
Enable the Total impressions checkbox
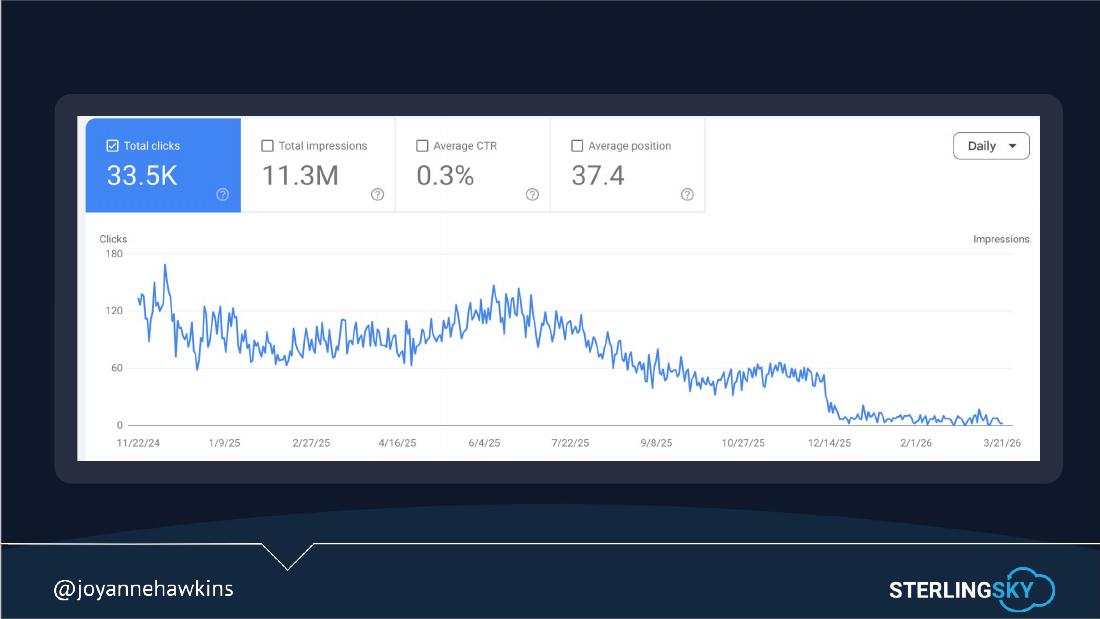267,146
